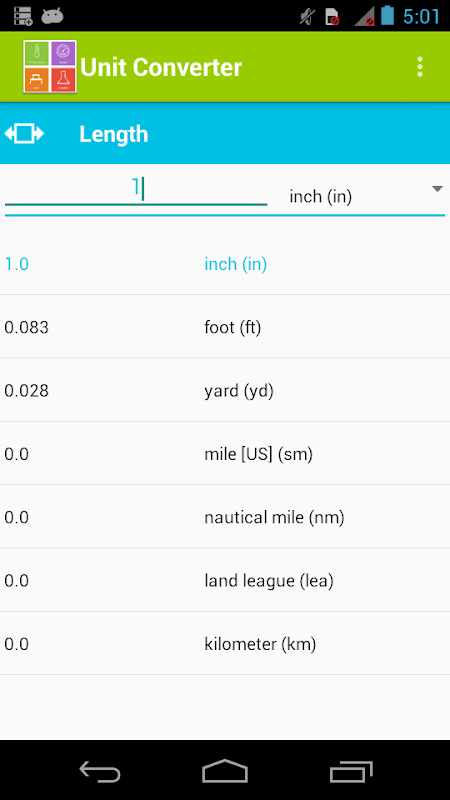The image size is (450, 800).
Task: Tap the Length double-arrow category icon
Action: pyautogui.click(x=24, y=134)
